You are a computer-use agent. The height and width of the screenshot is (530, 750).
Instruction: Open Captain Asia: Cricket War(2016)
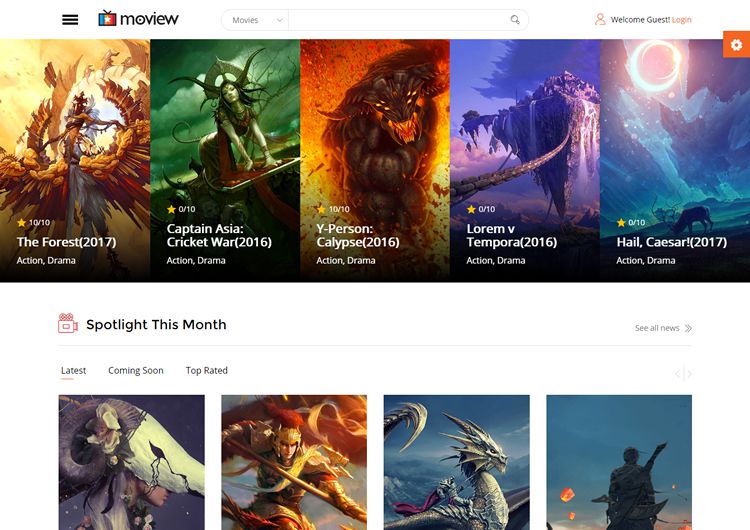click(219, 235)
